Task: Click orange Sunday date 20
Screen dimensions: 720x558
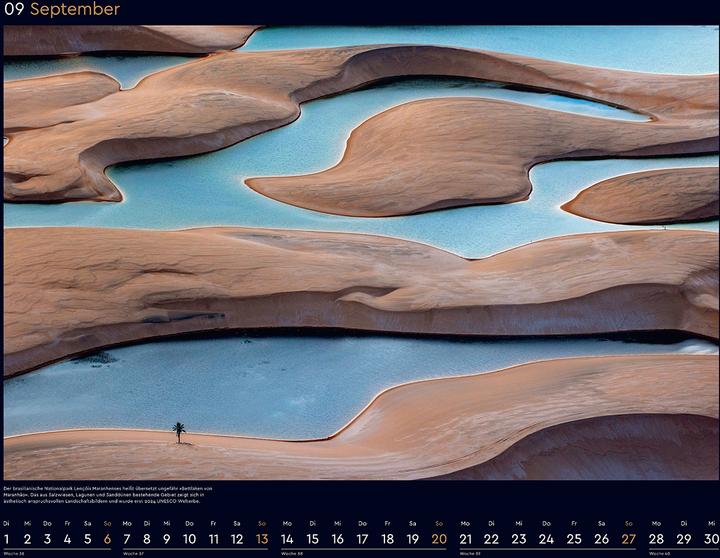Action: click(439, 539)
